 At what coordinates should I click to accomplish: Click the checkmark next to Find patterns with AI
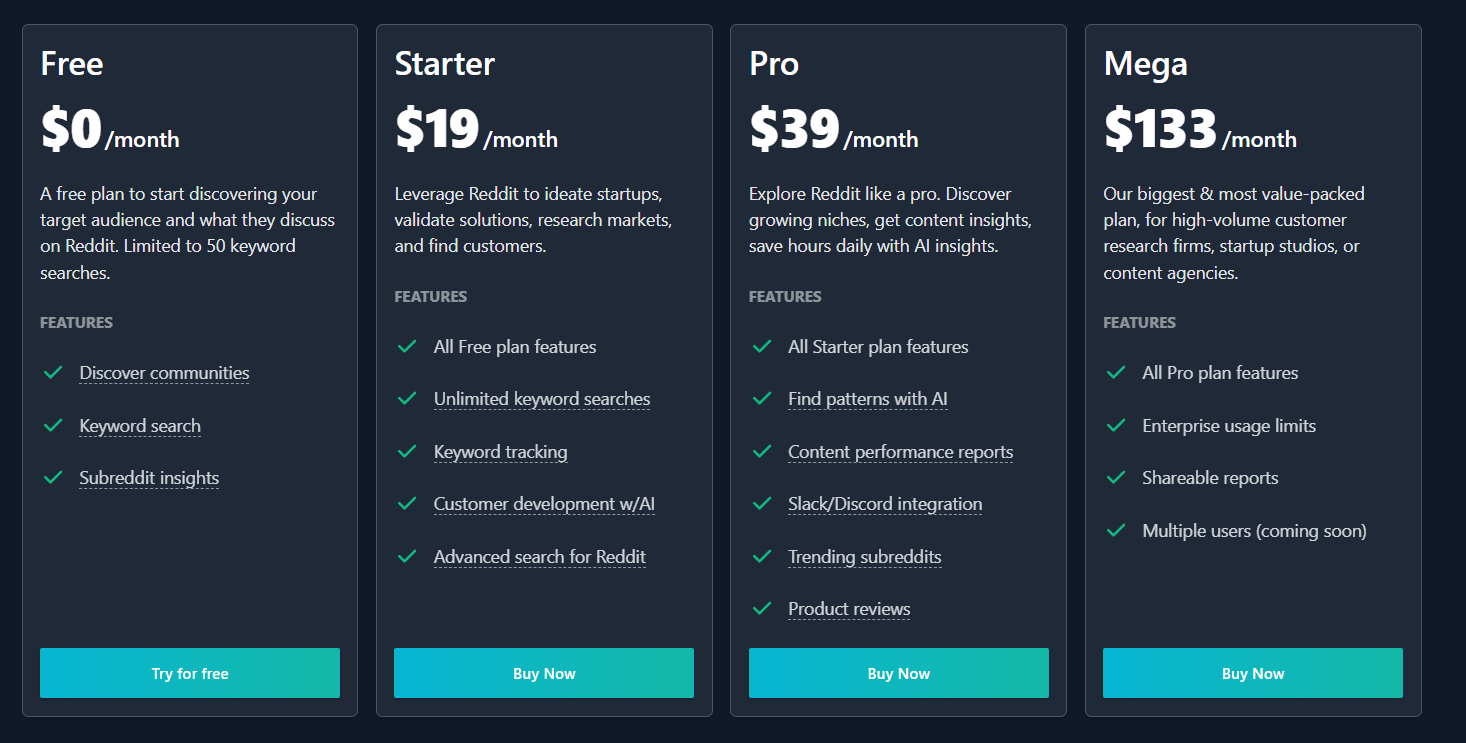click(762, 399)
